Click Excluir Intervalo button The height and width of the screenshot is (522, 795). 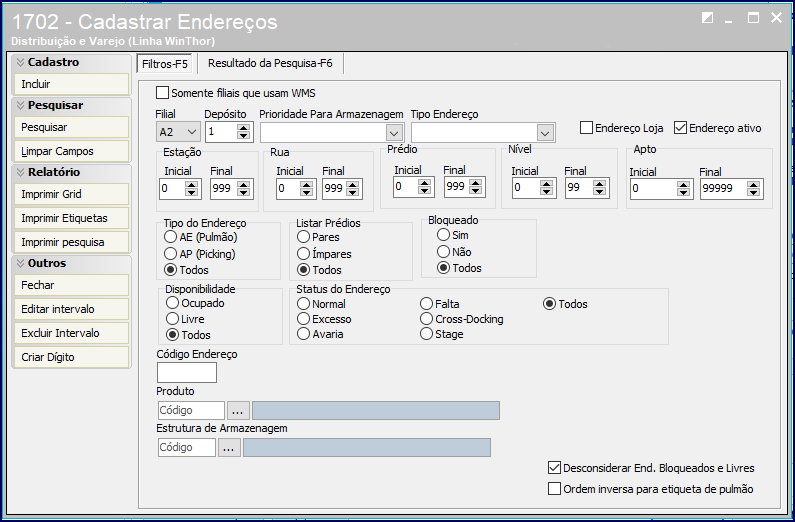[71, 333]
